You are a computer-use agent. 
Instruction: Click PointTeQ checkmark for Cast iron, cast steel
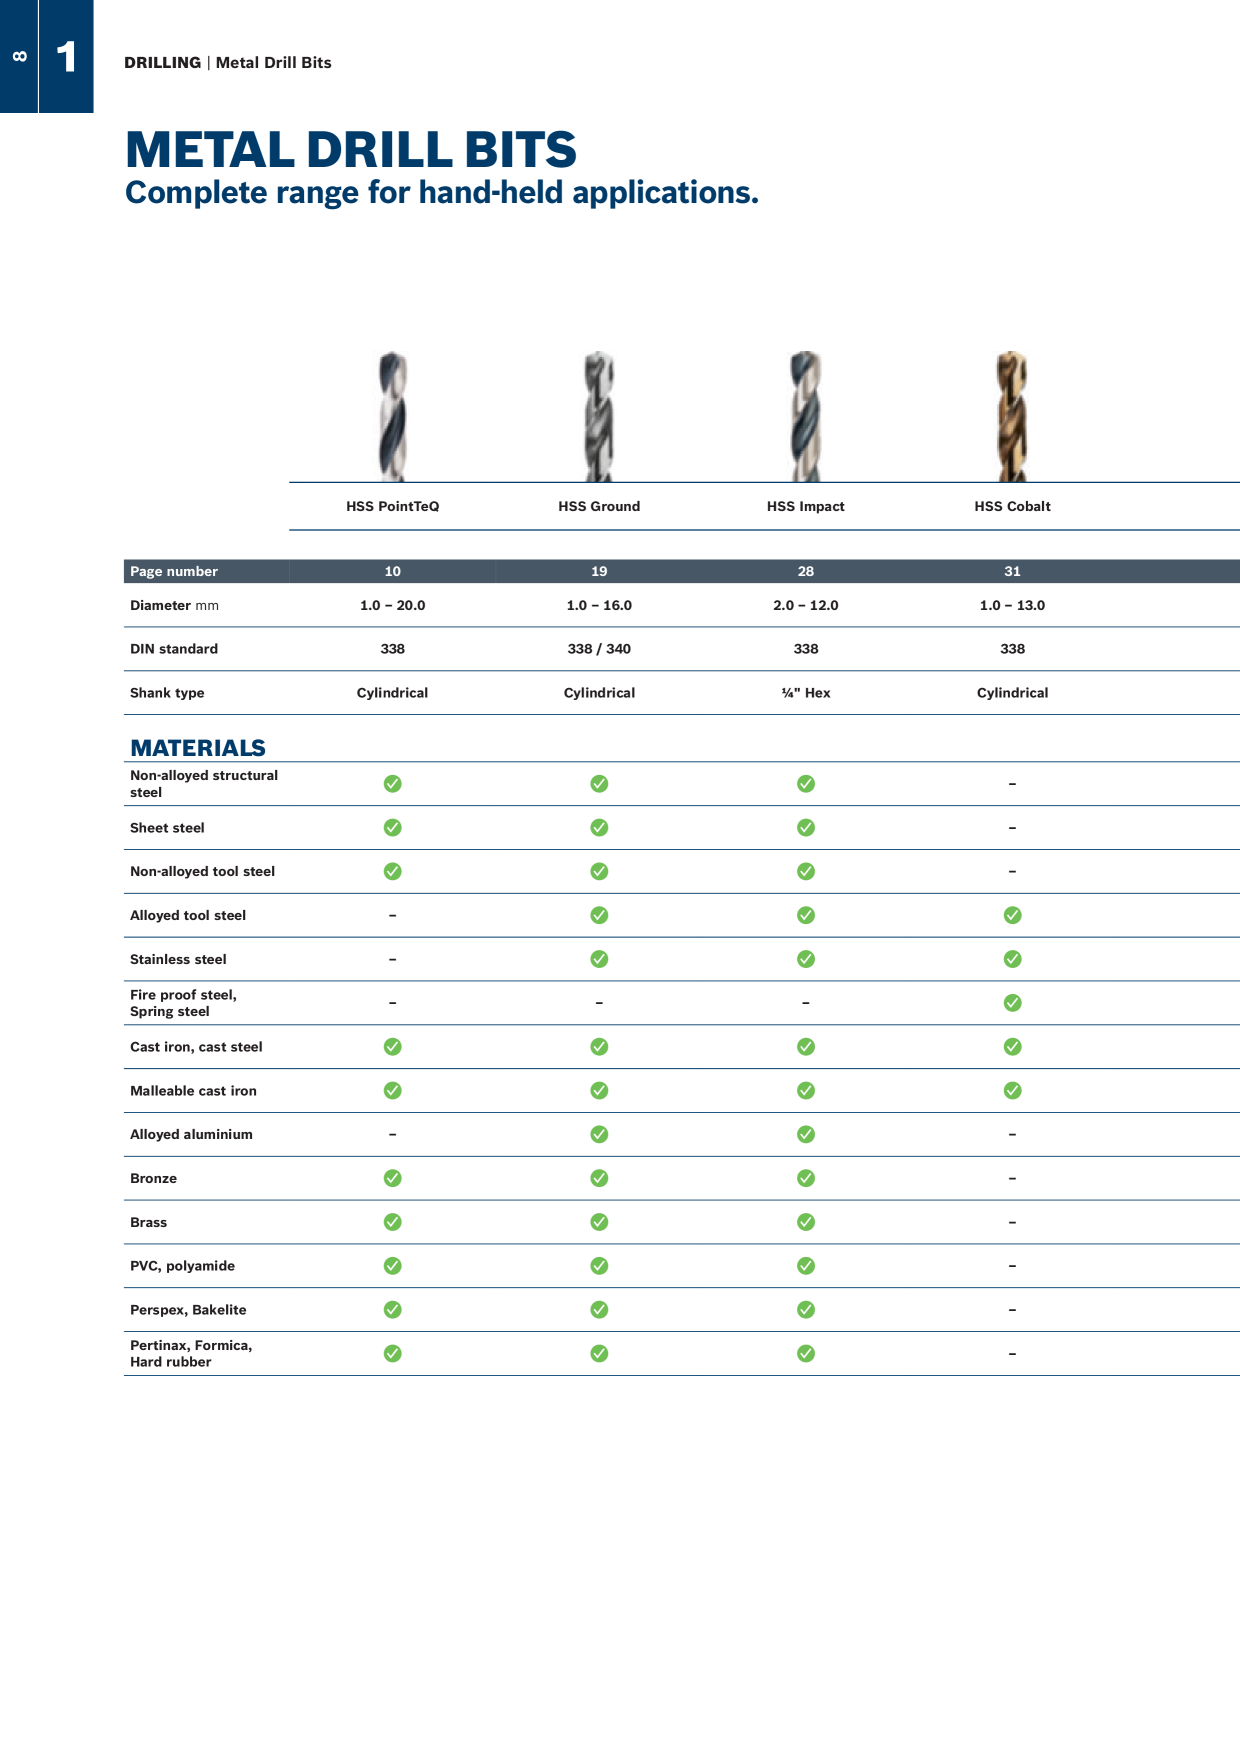click(x=393, y=1047)
